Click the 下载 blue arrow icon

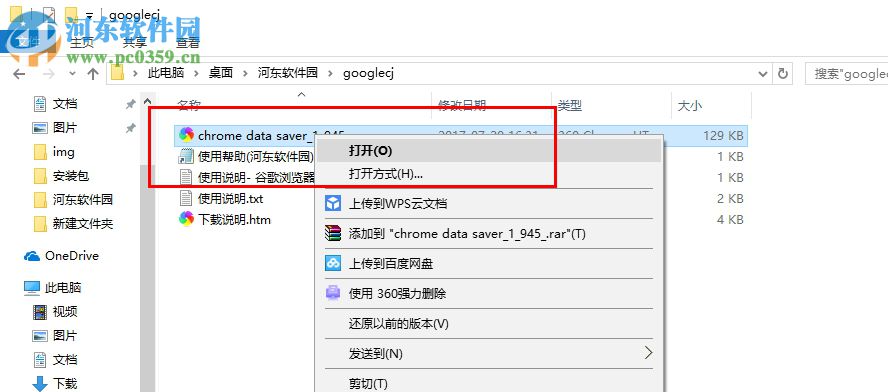(x=40, y=384)
